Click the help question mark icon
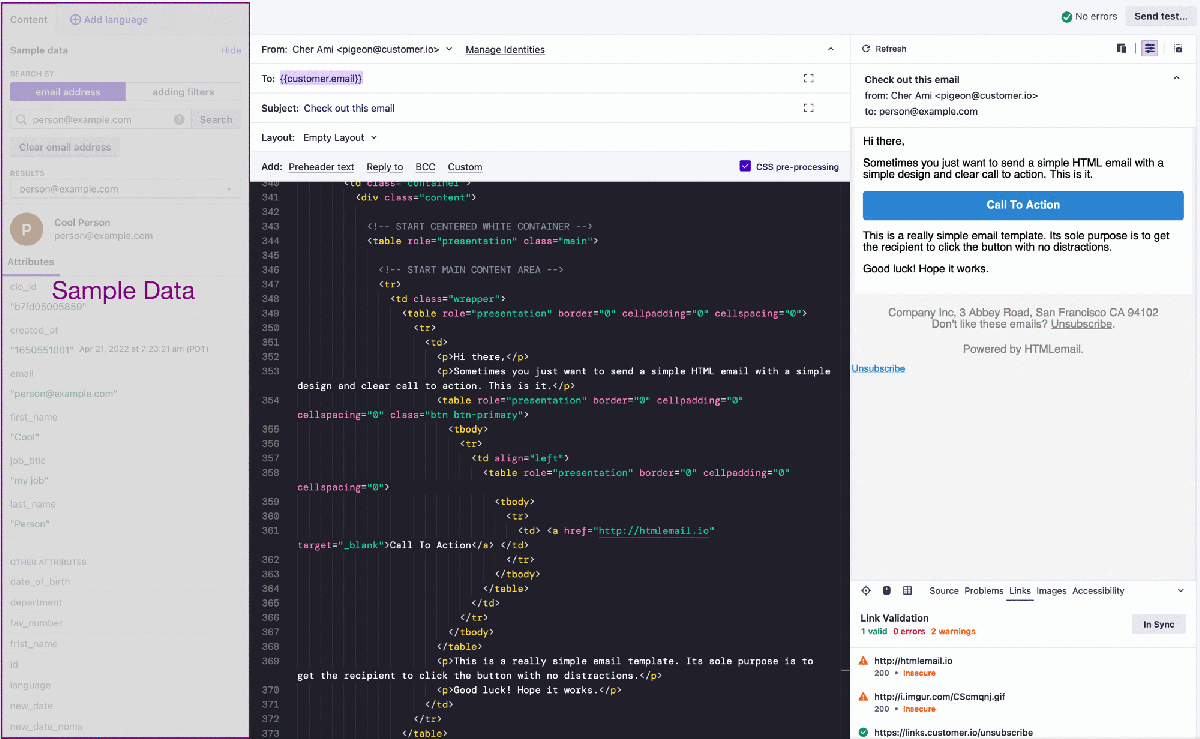The image size is (1200, 739). click(179, 119)
